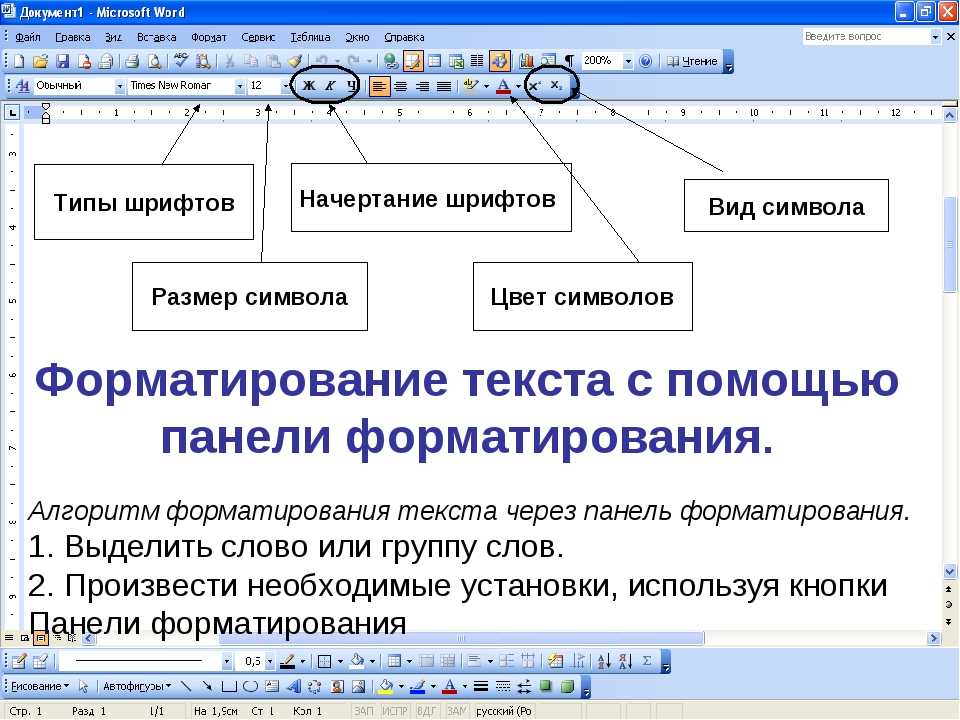The height and width of the screenshot is (720, 960).
Task: Open the style dropdown showing Обычный
Action: (119, 86)
